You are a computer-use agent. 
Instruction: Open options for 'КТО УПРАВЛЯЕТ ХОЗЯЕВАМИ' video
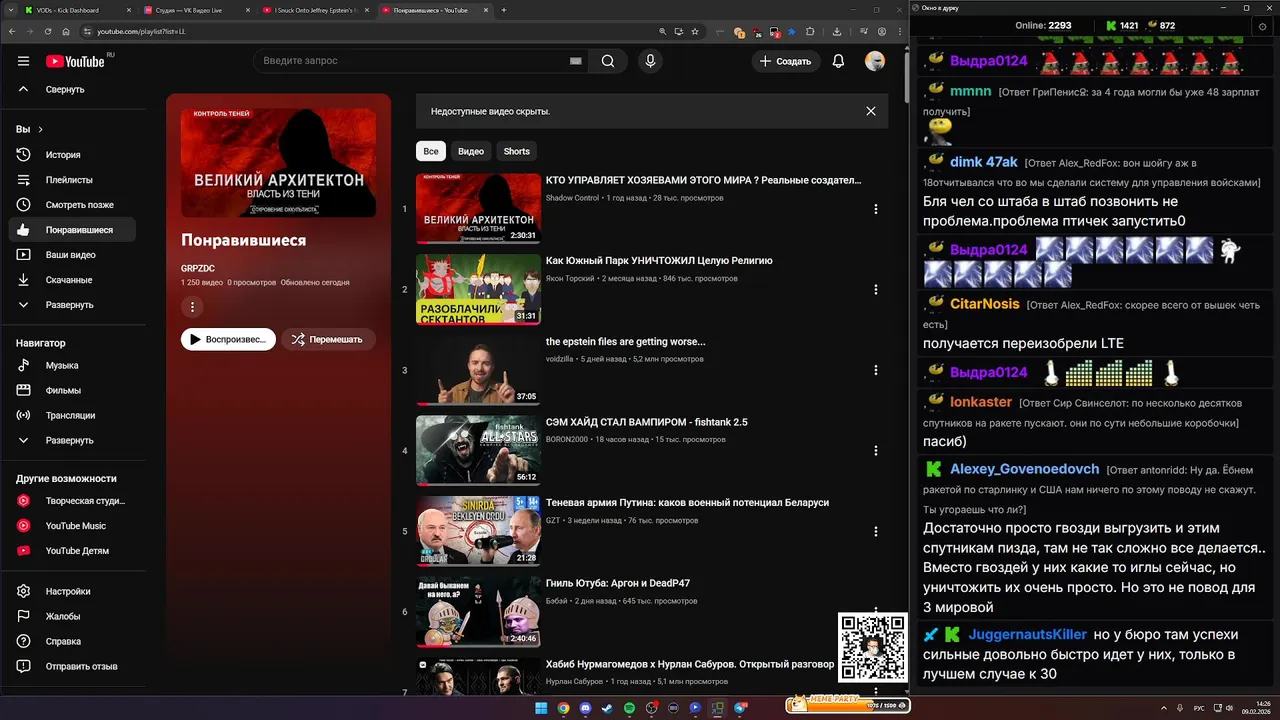[876, 209]
